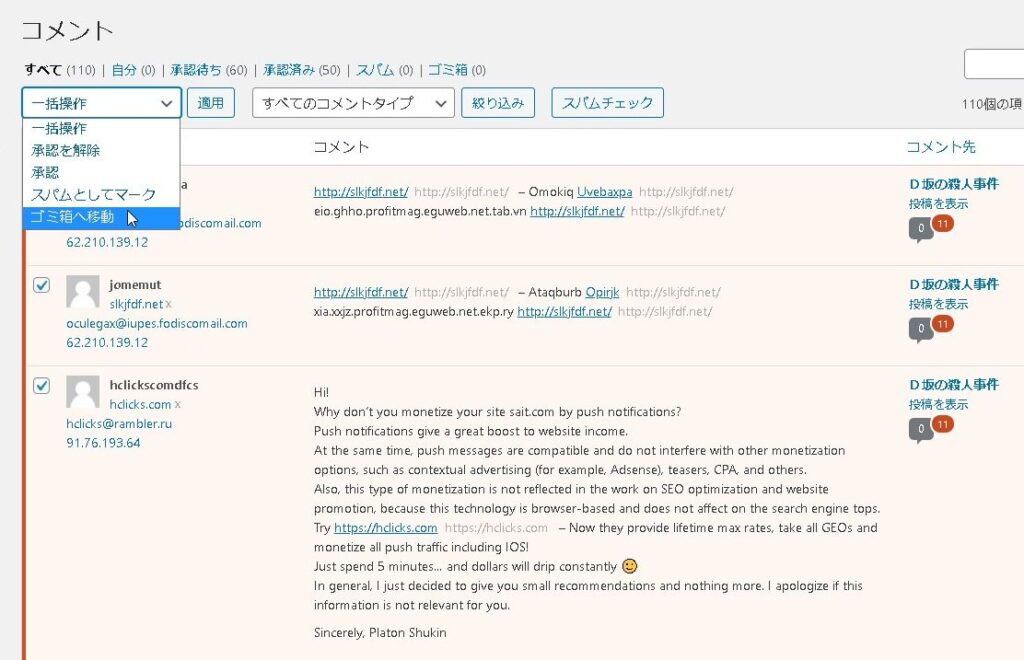Click the avatar image of jomemut
The width and height of the screenshot is (1024, 660).
pos(83,293)
